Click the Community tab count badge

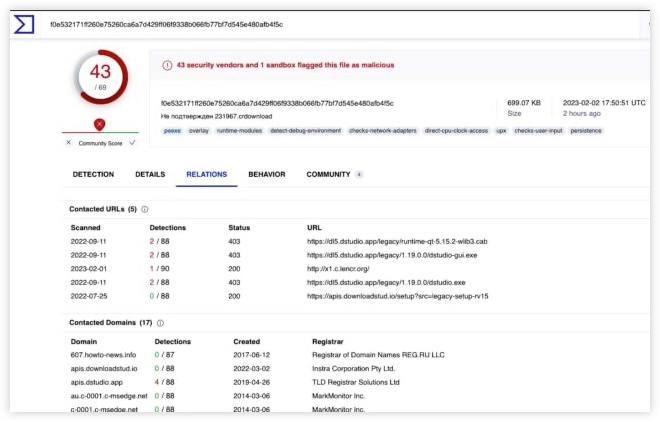(x=359, y=175)
